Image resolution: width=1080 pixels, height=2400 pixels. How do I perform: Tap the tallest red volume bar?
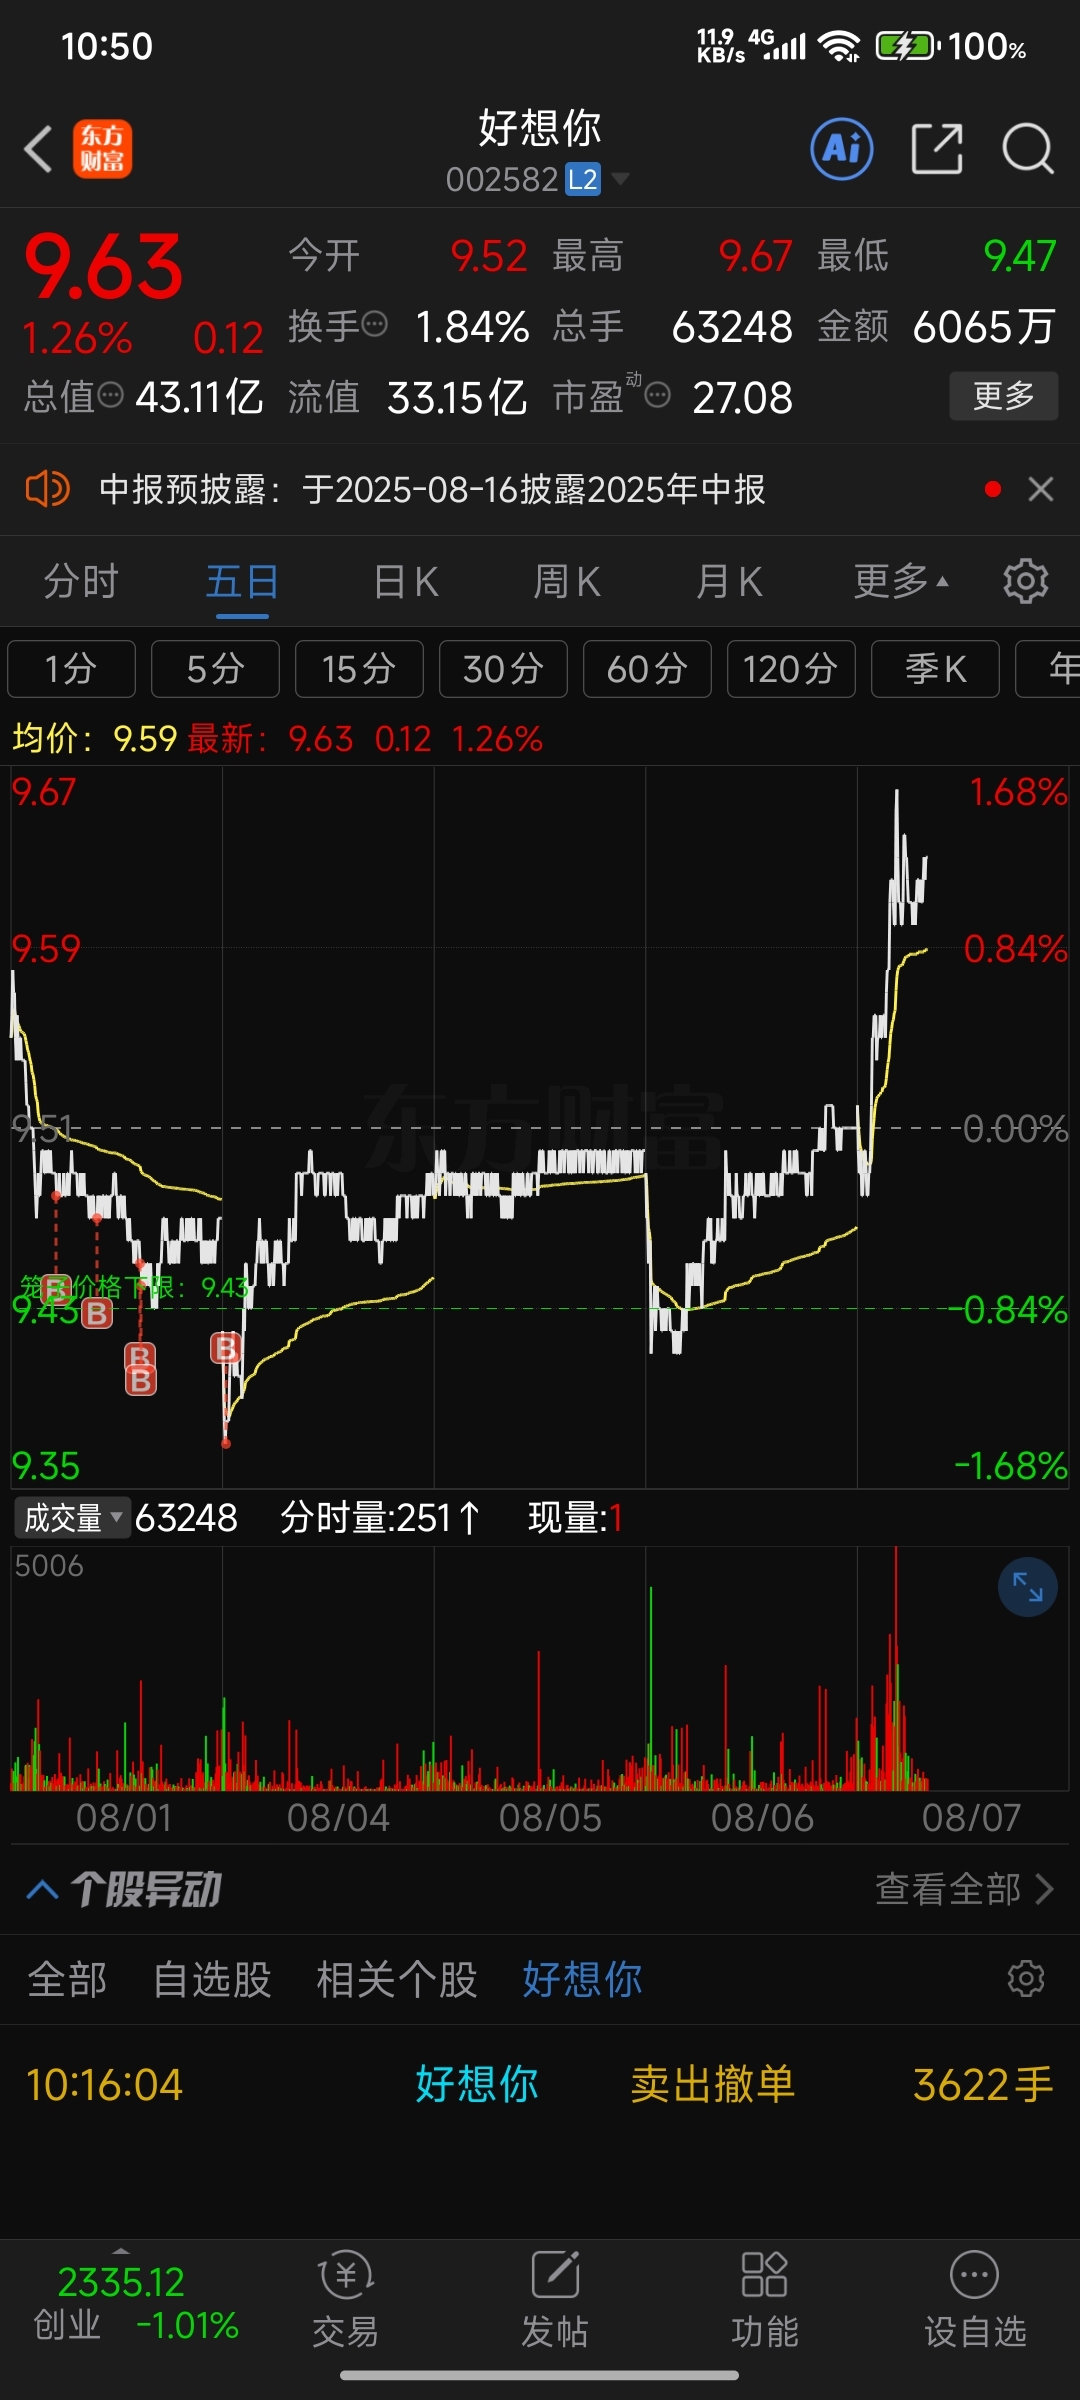(x=896, y=1668)
